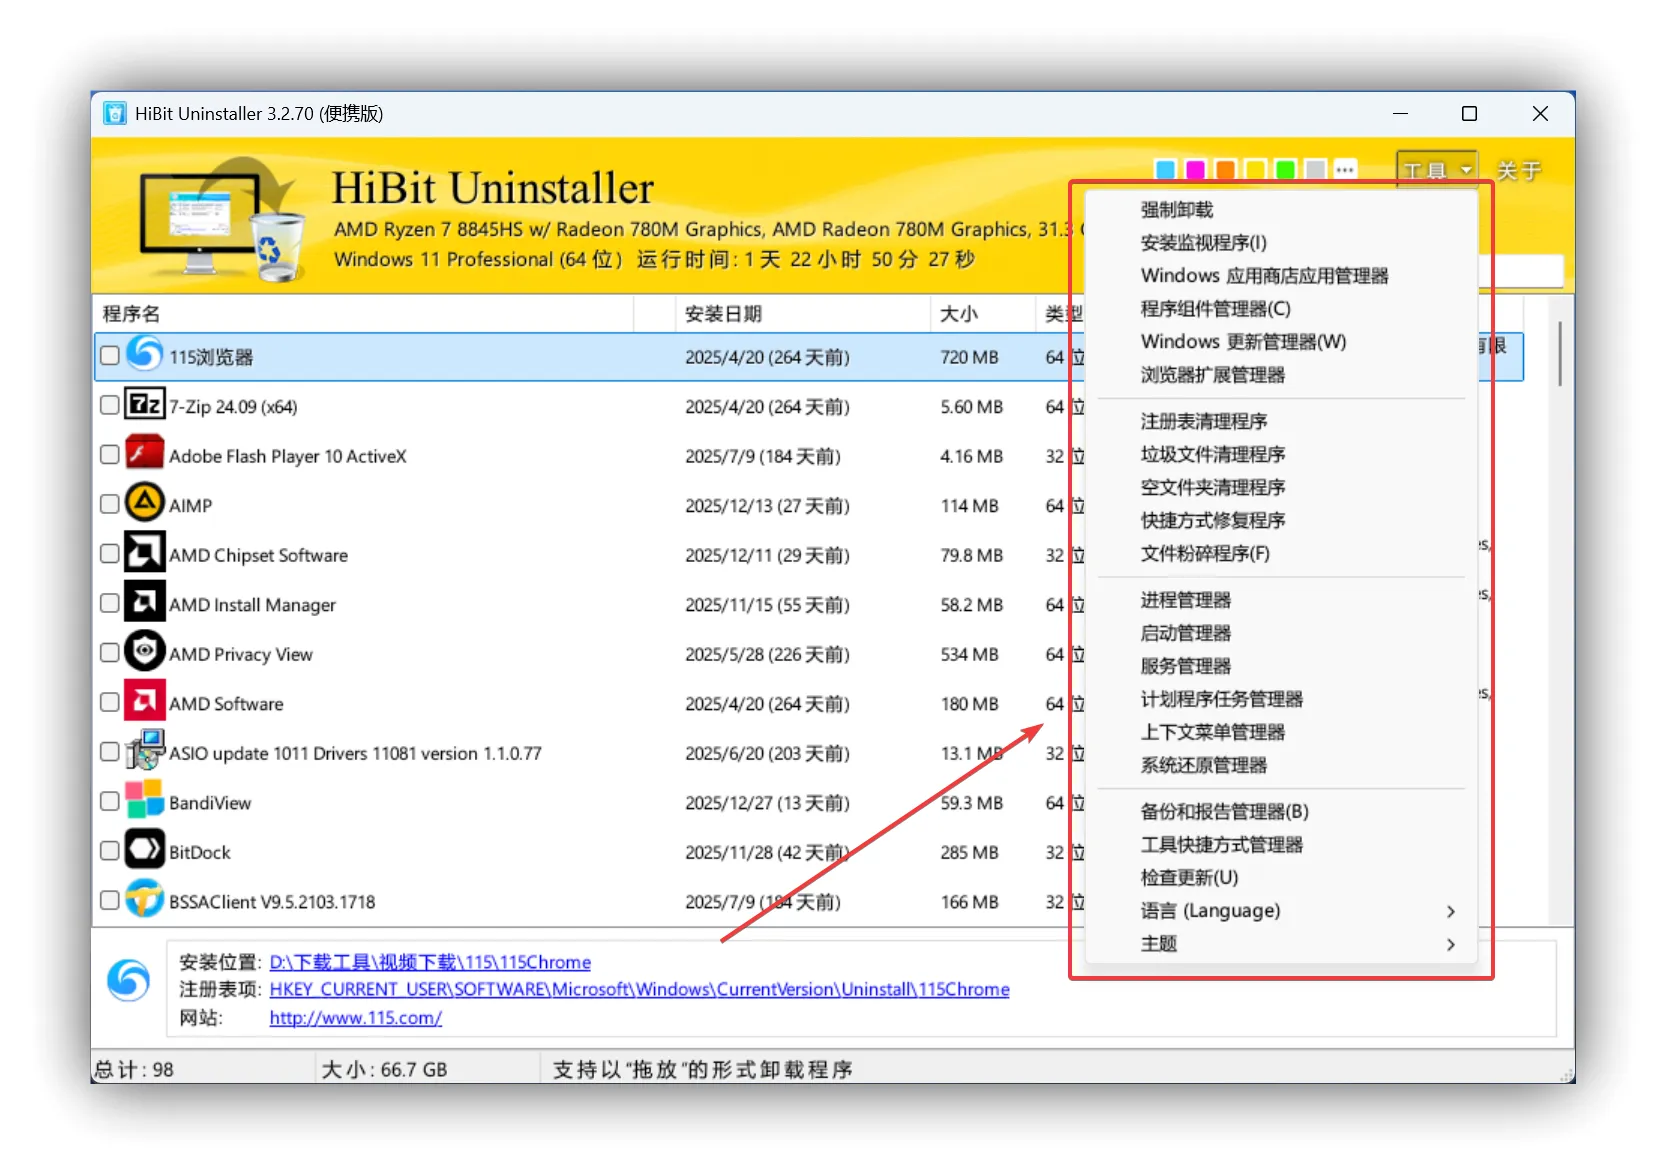Click the AMD Privacy View icon

(x=145, y=652)
